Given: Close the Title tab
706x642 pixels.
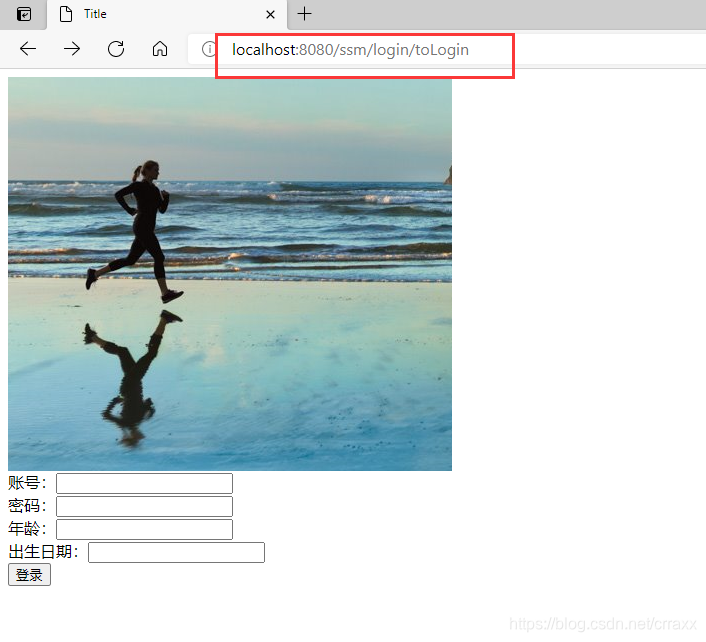Looking at the screenshot, I should coord(270,14).
